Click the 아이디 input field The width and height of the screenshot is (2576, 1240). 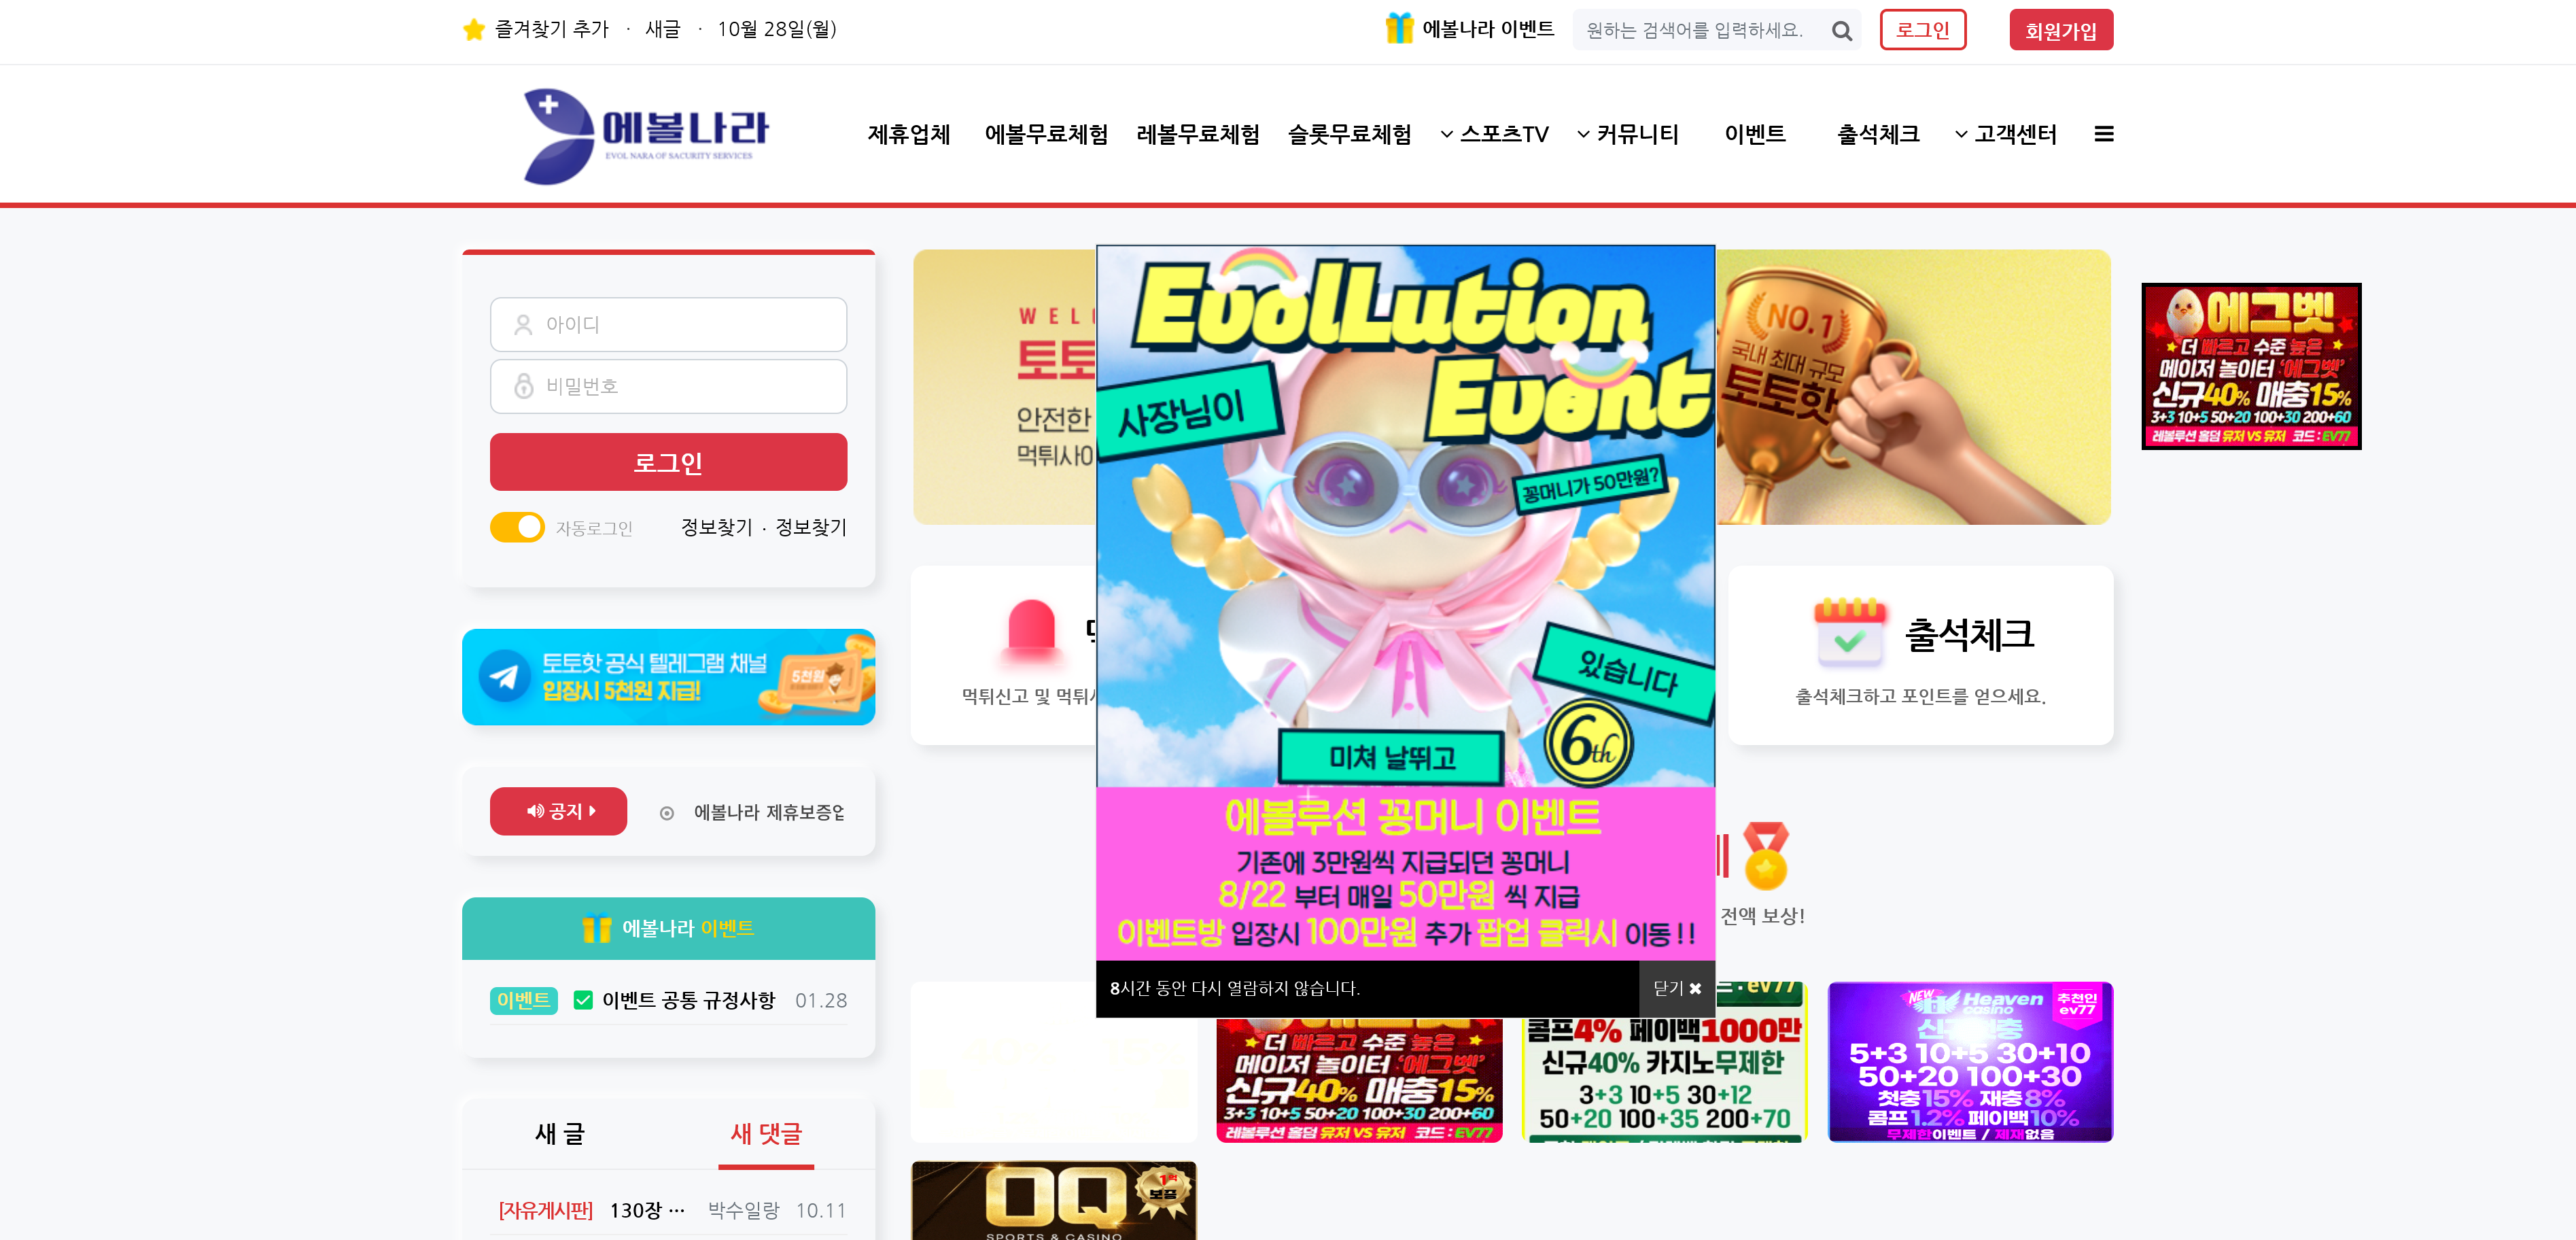pos(668,324)
